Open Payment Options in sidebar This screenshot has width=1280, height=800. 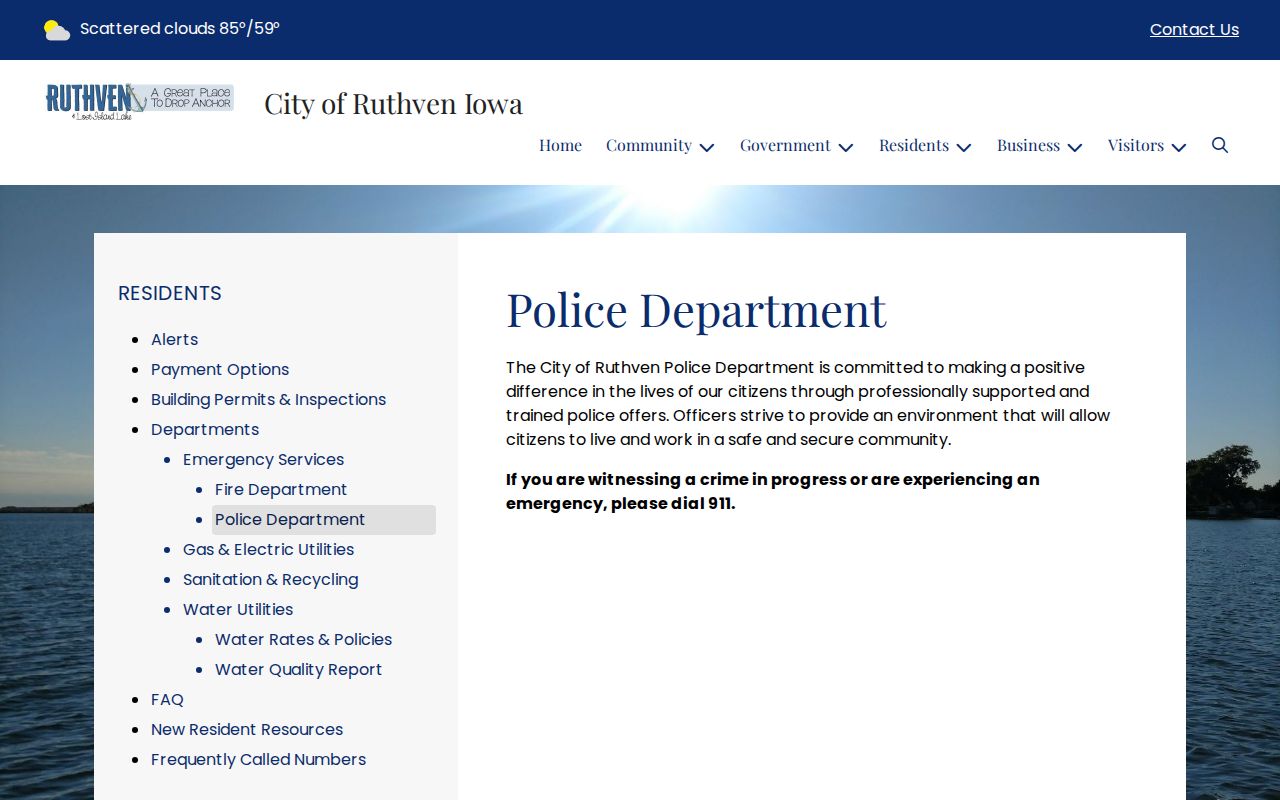coord(220,369)
